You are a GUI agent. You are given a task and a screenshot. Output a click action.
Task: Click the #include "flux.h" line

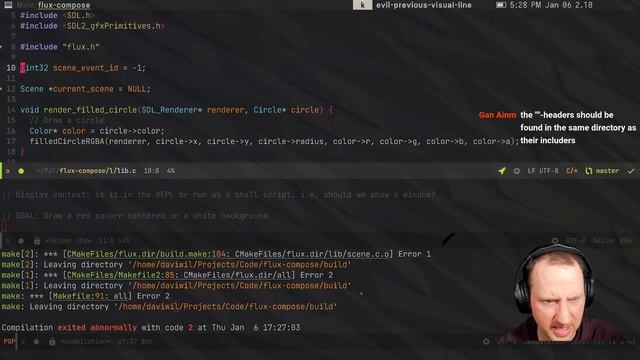coord(60,47)
